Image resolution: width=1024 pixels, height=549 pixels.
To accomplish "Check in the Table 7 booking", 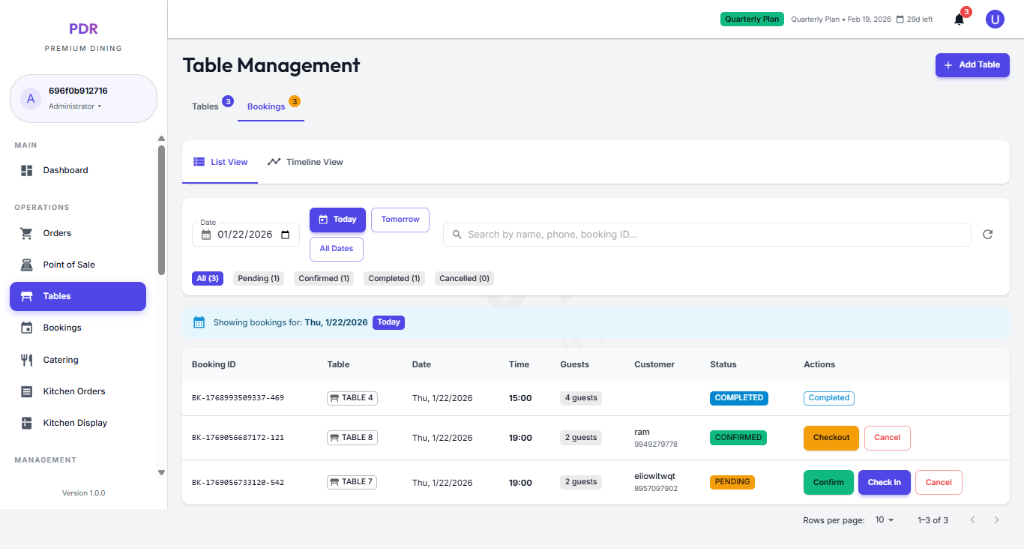I will [x=884, y=482].
